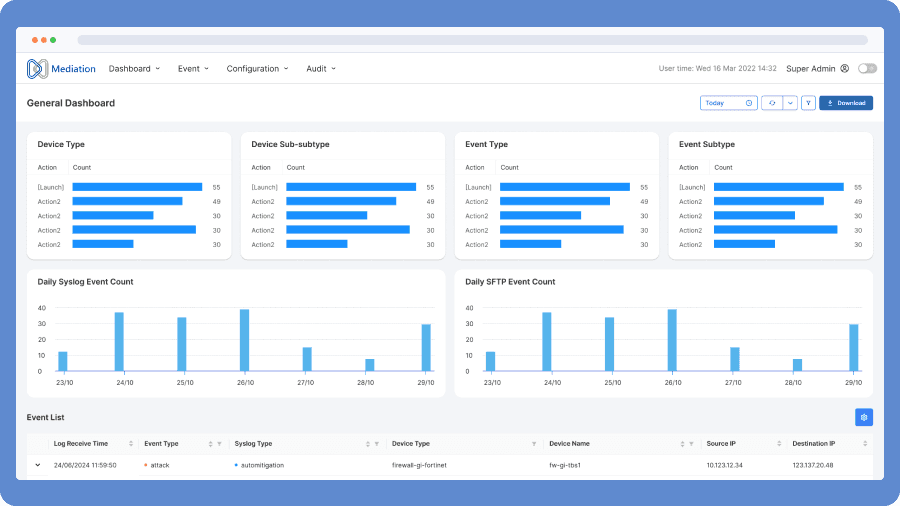Open the Configuration menu
Image resolution: width=900 pixels, height=506 pixels.
tap(257, 69)
